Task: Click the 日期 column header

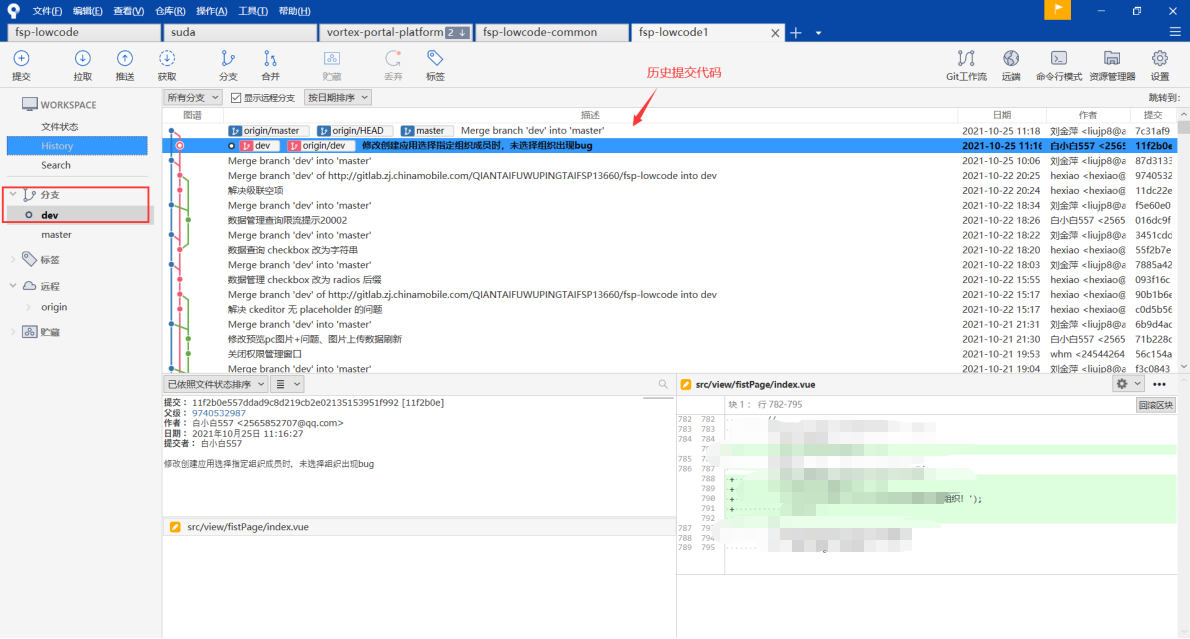Action: (1002, 115)
